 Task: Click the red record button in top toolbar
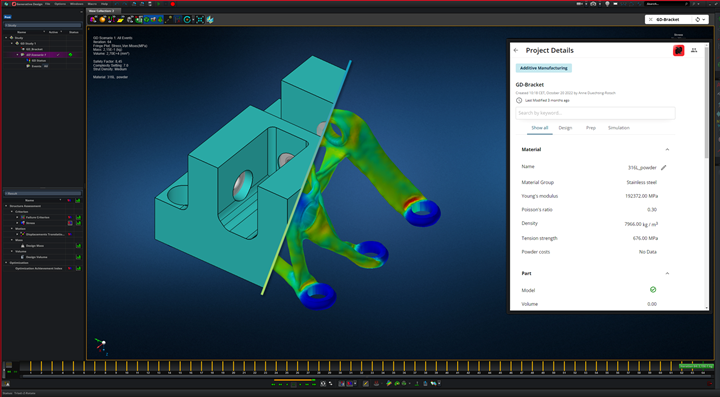[173, 4]
